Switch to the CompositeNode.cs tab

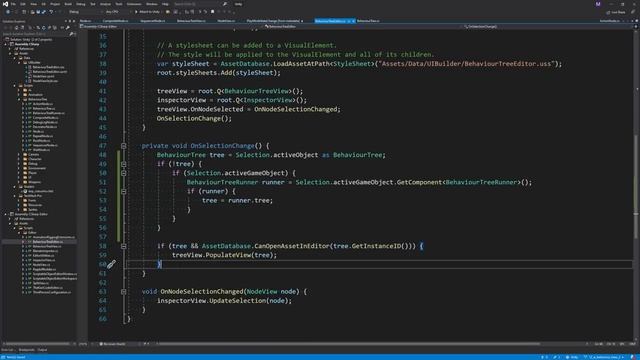click(116, 21)
